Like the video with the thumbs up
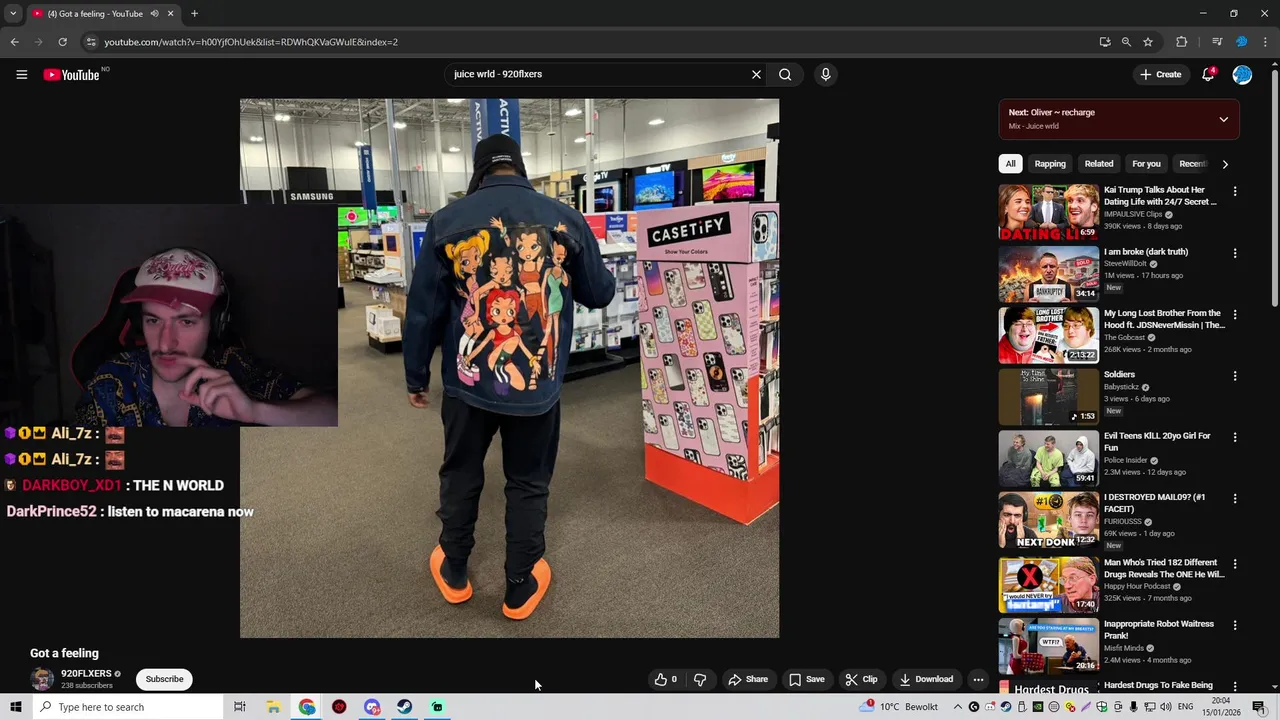Screen dimensions: 1280x720 click(666, 679)
